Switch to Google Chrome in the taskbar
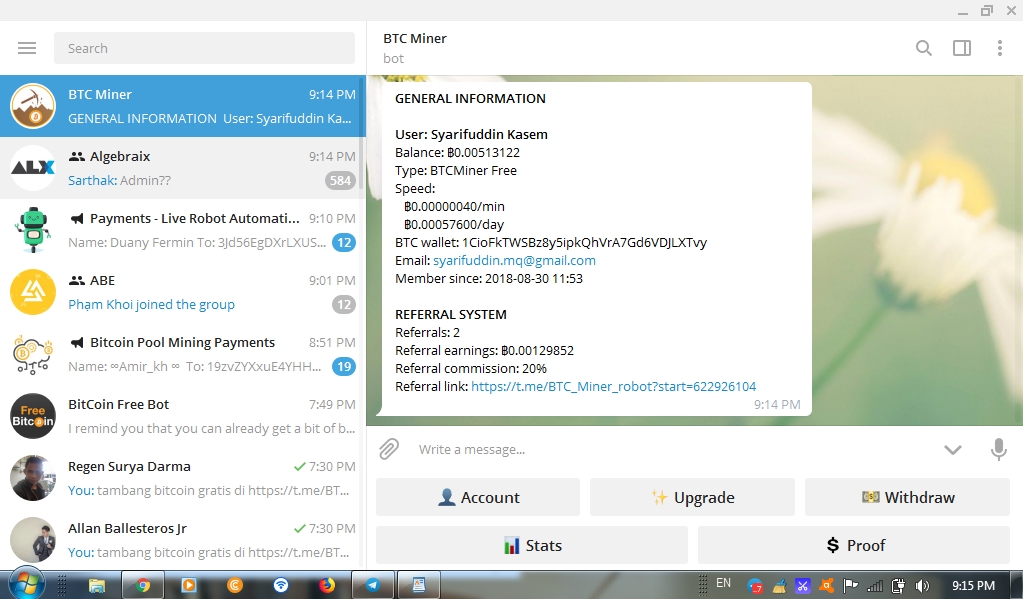This screenshot has width=1023, height=599. click(x=142, y=585)
